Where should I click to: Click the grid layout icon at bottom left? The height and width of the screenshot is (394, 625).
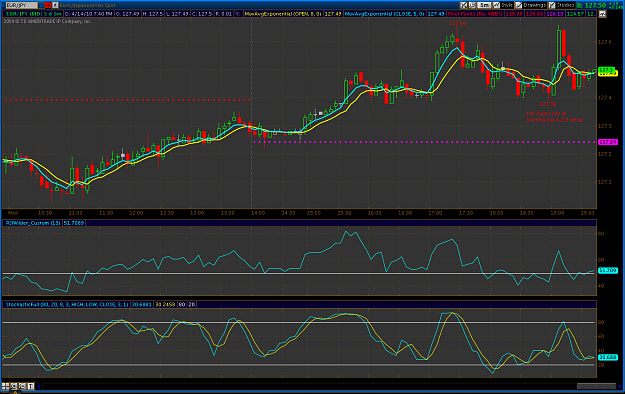tap(5, 386)
